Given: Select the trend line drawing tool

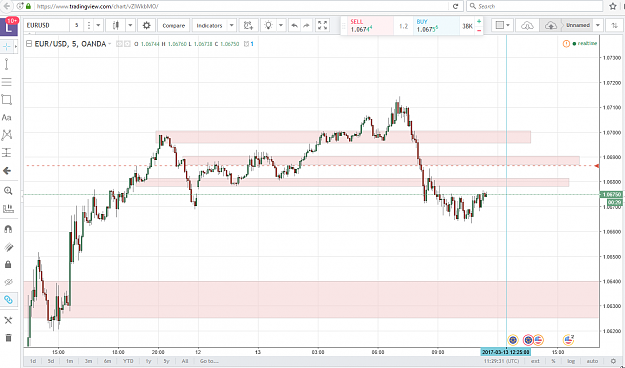Looking at the screenshot, I should (x=7, y=64).
